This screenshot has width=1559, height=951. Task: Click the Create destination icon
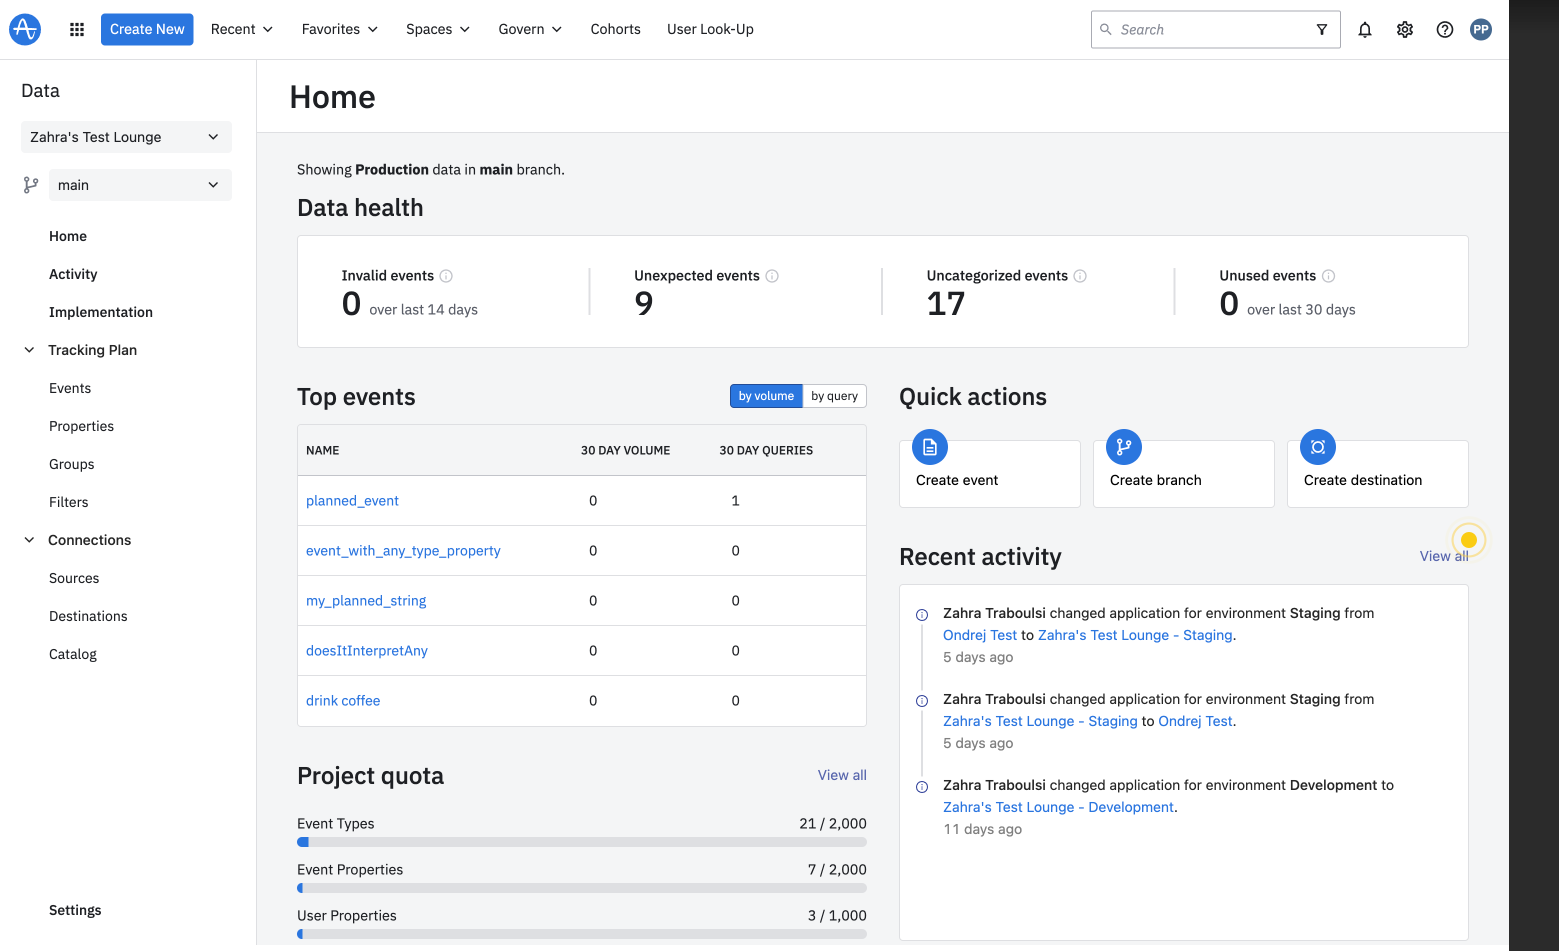1318,447
